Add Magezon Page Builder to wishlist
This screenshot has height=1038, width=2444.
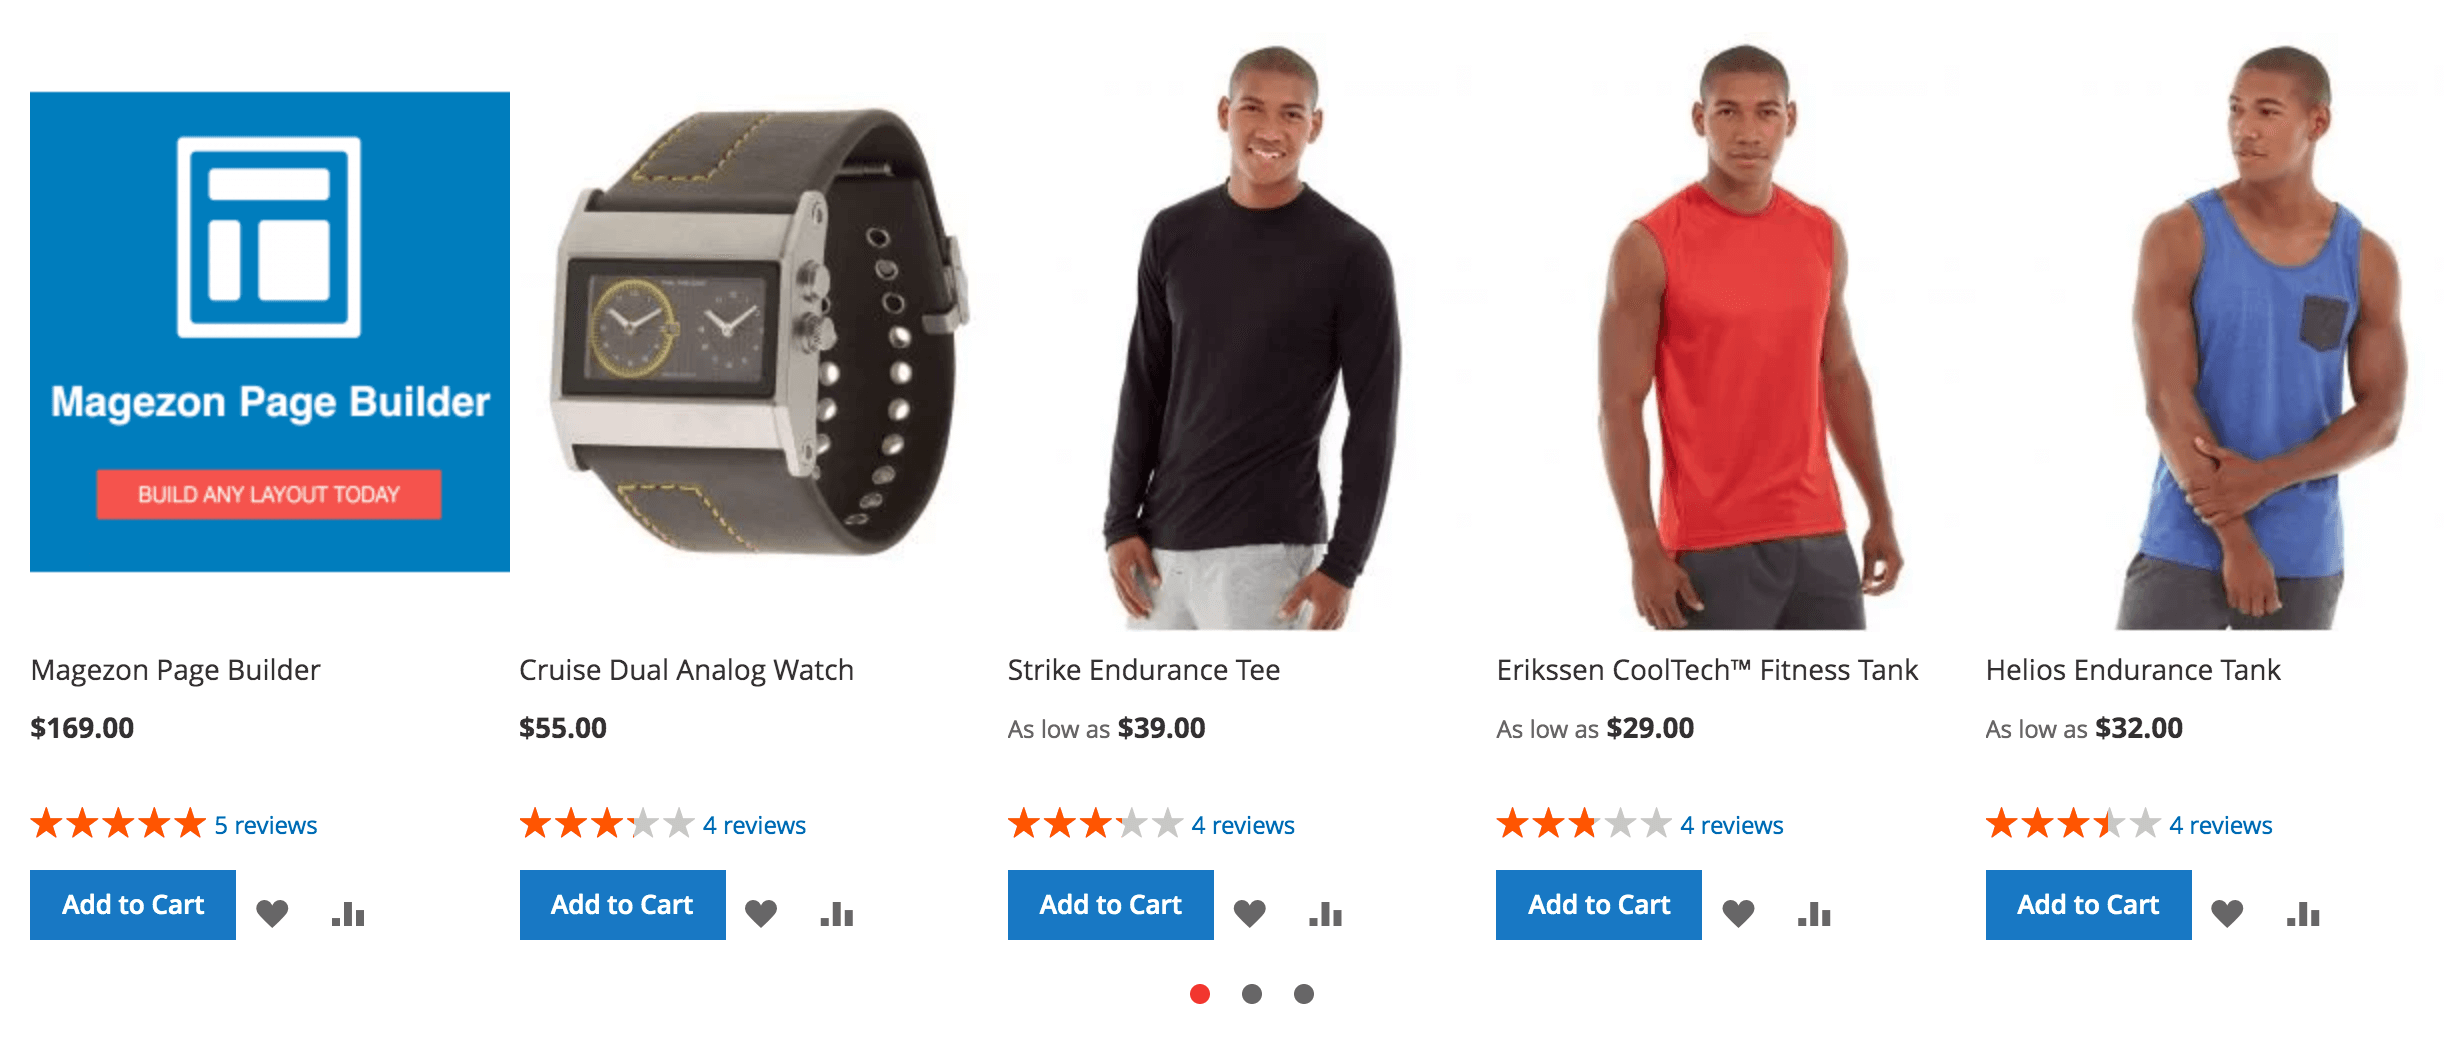click(x=272, y=913)
